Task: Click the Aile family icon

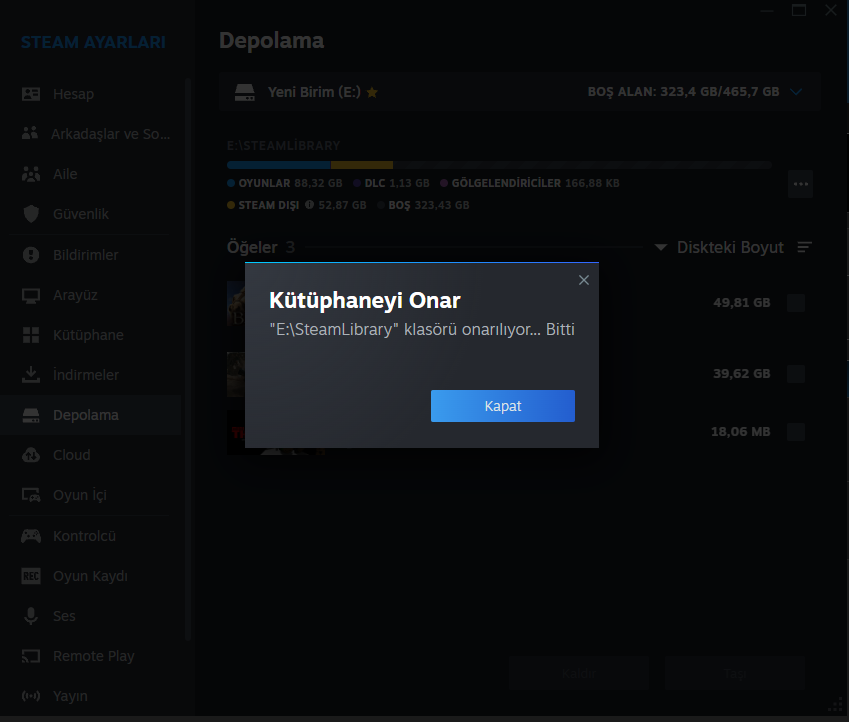Action: click(31, 174)
